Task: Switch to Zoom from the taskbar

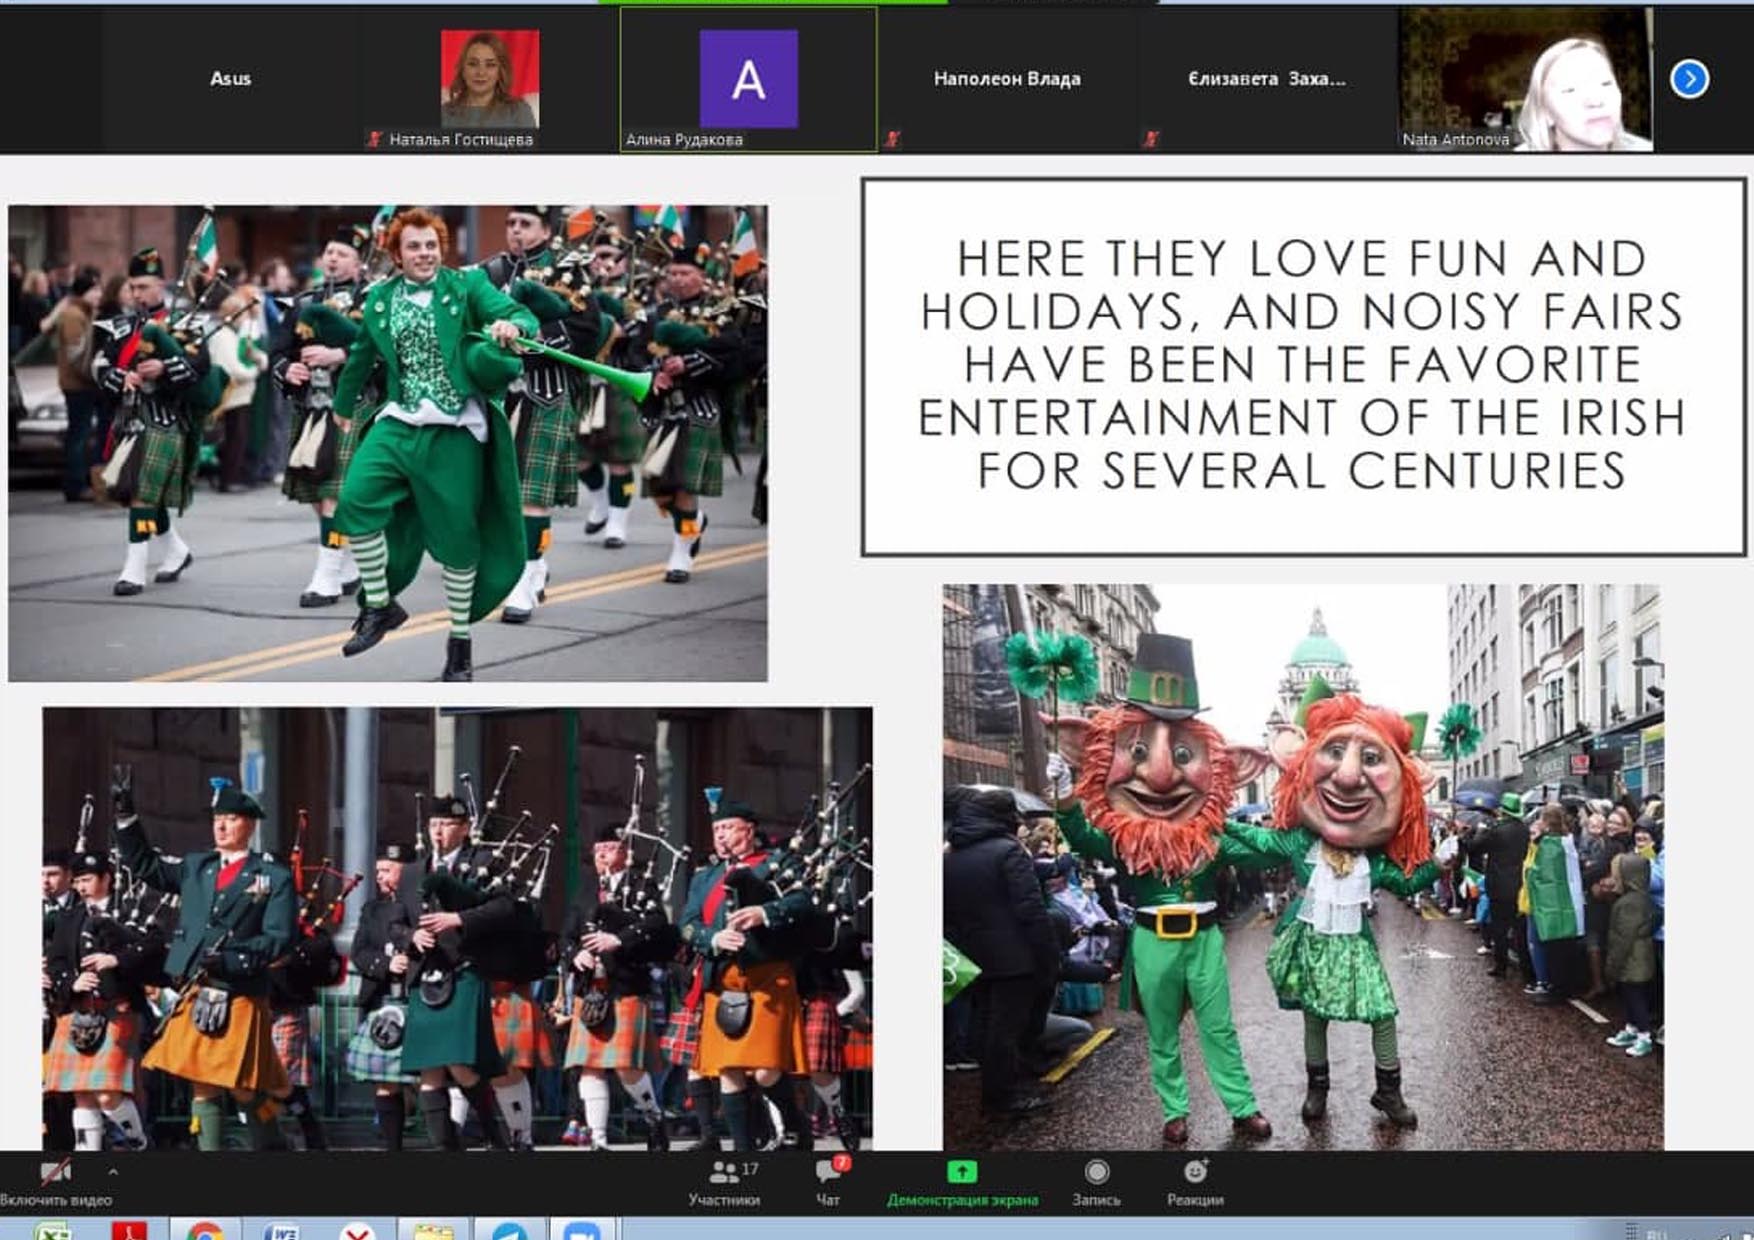Action: click(581, 1231)
